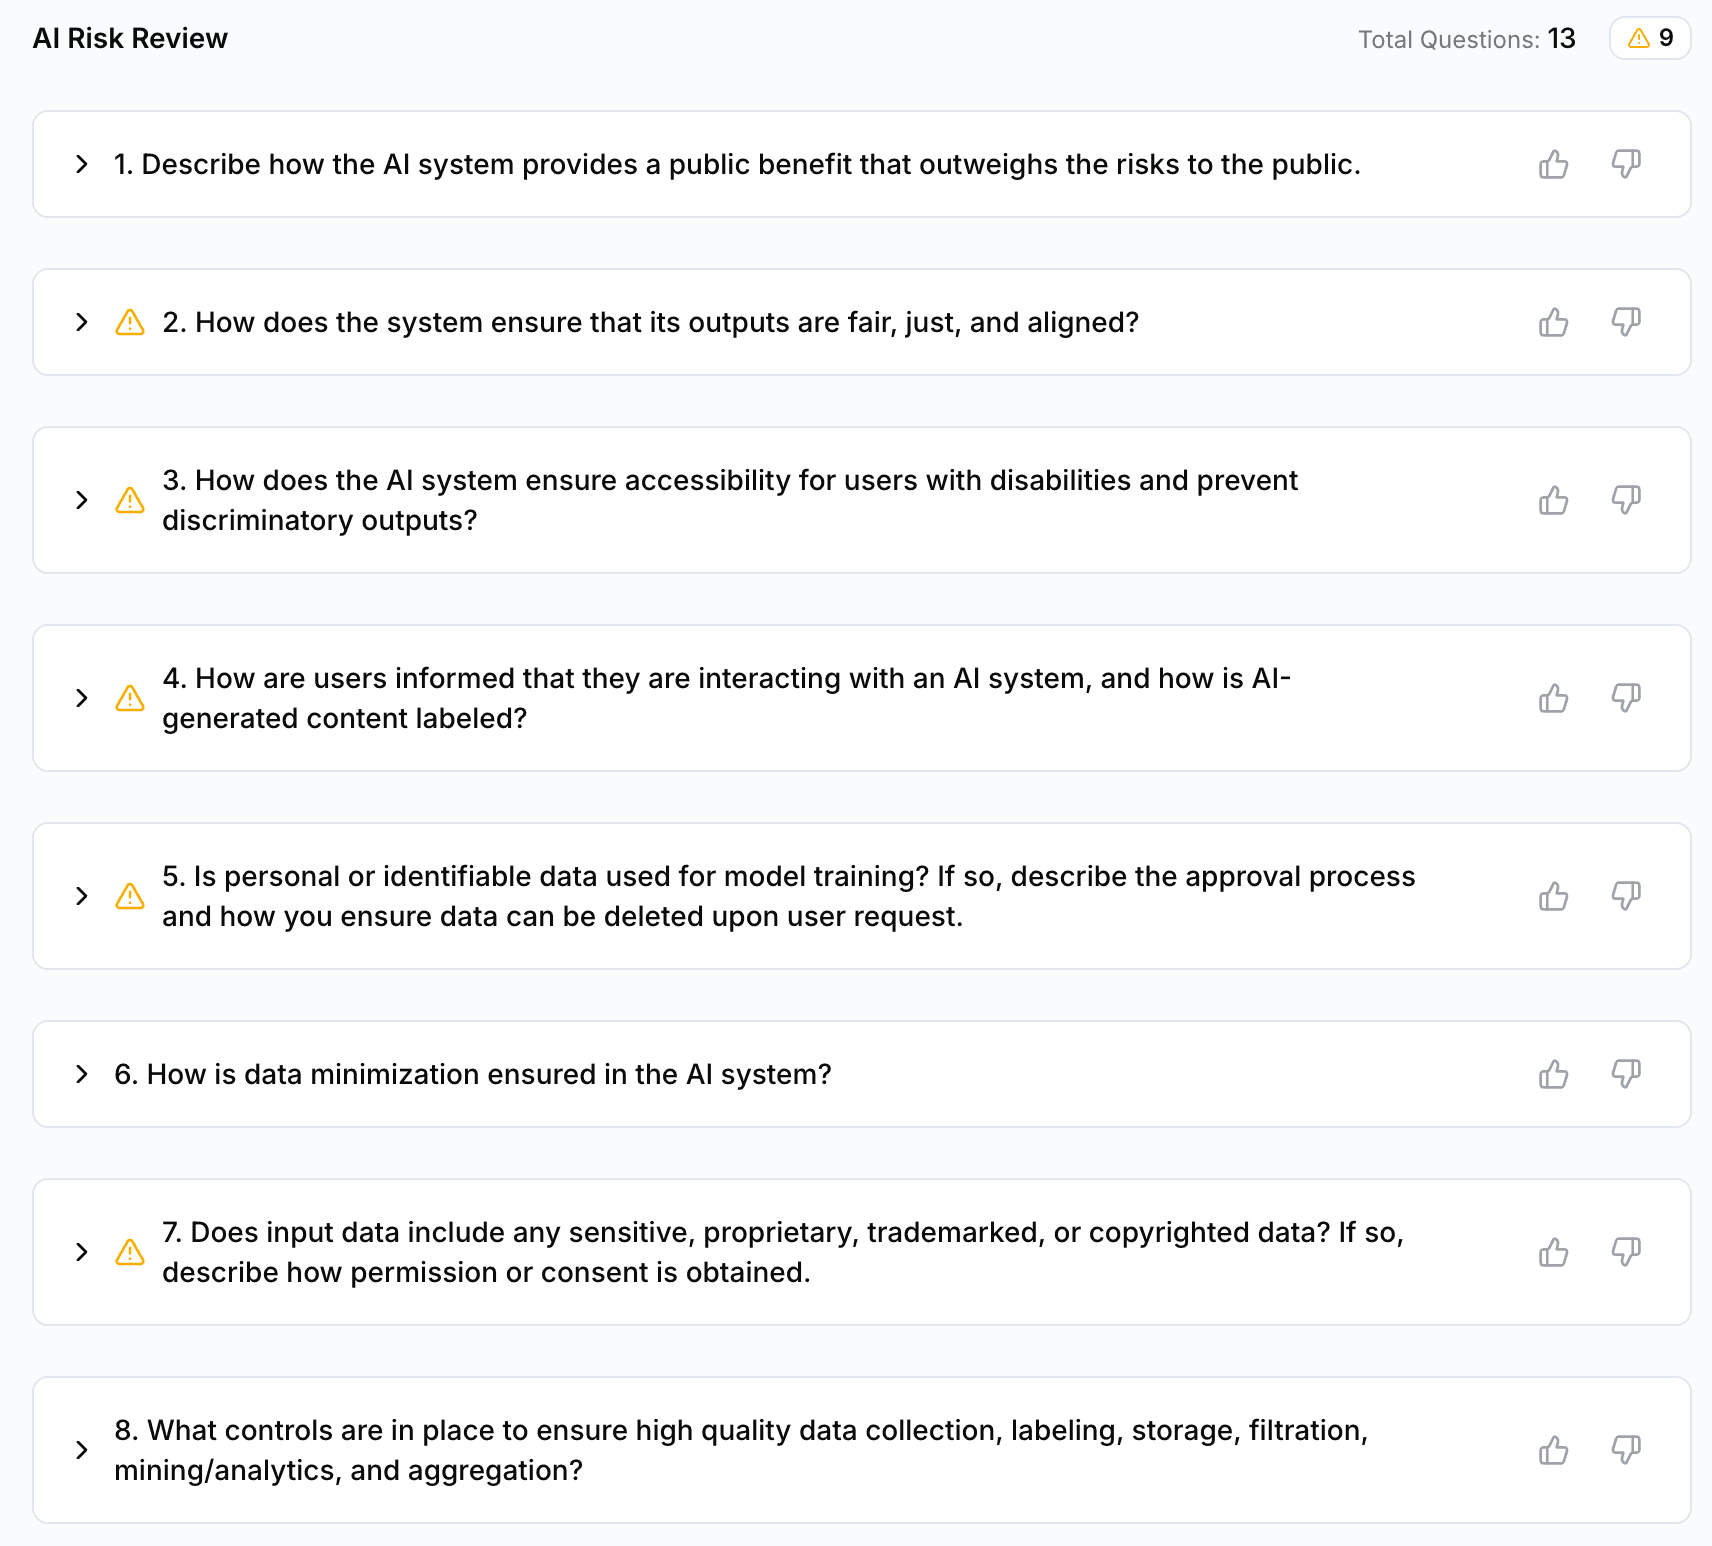Click the AI Risk Review heading

(130, 38)
